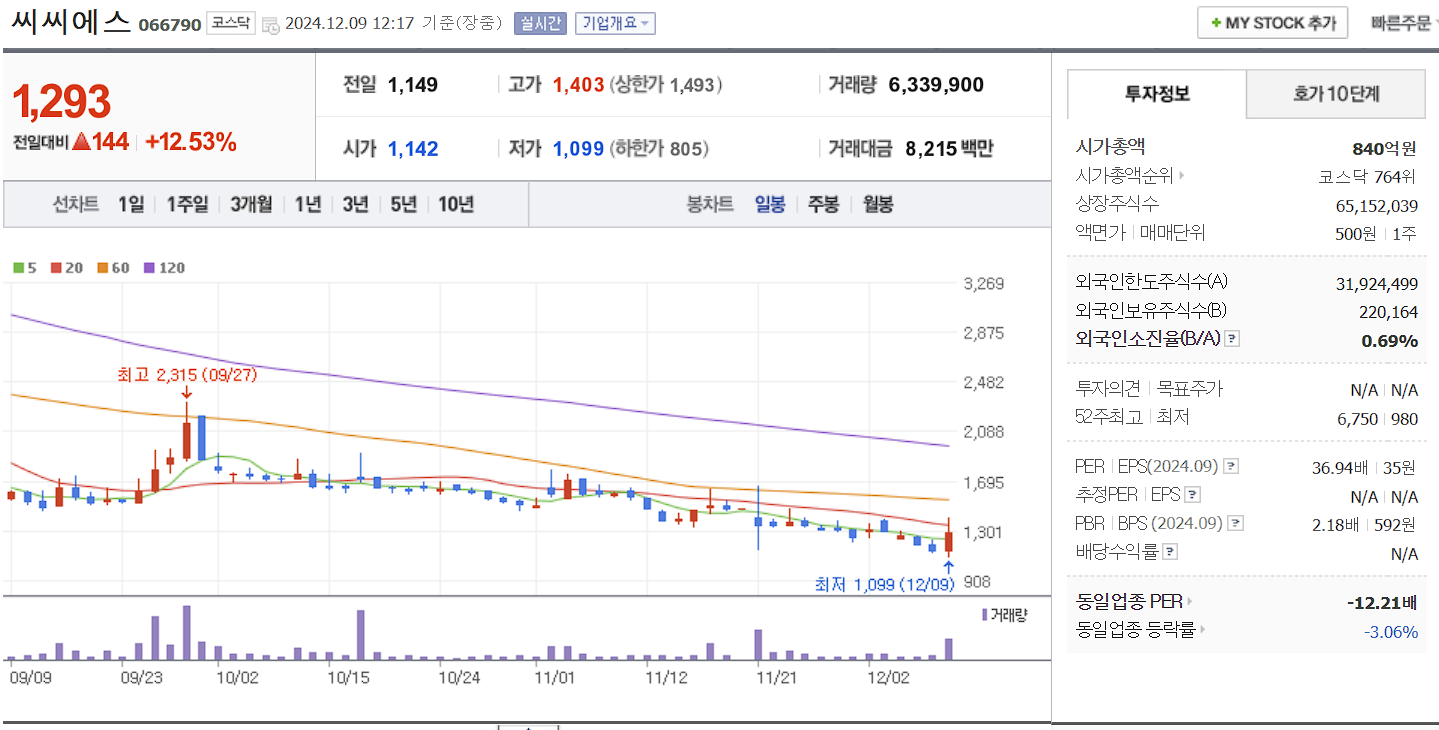Image resolution: width=1439 pixels, height=730 pixels.
Task: Click the MY STOCK 추가 button
Action: click(1272, 22)
